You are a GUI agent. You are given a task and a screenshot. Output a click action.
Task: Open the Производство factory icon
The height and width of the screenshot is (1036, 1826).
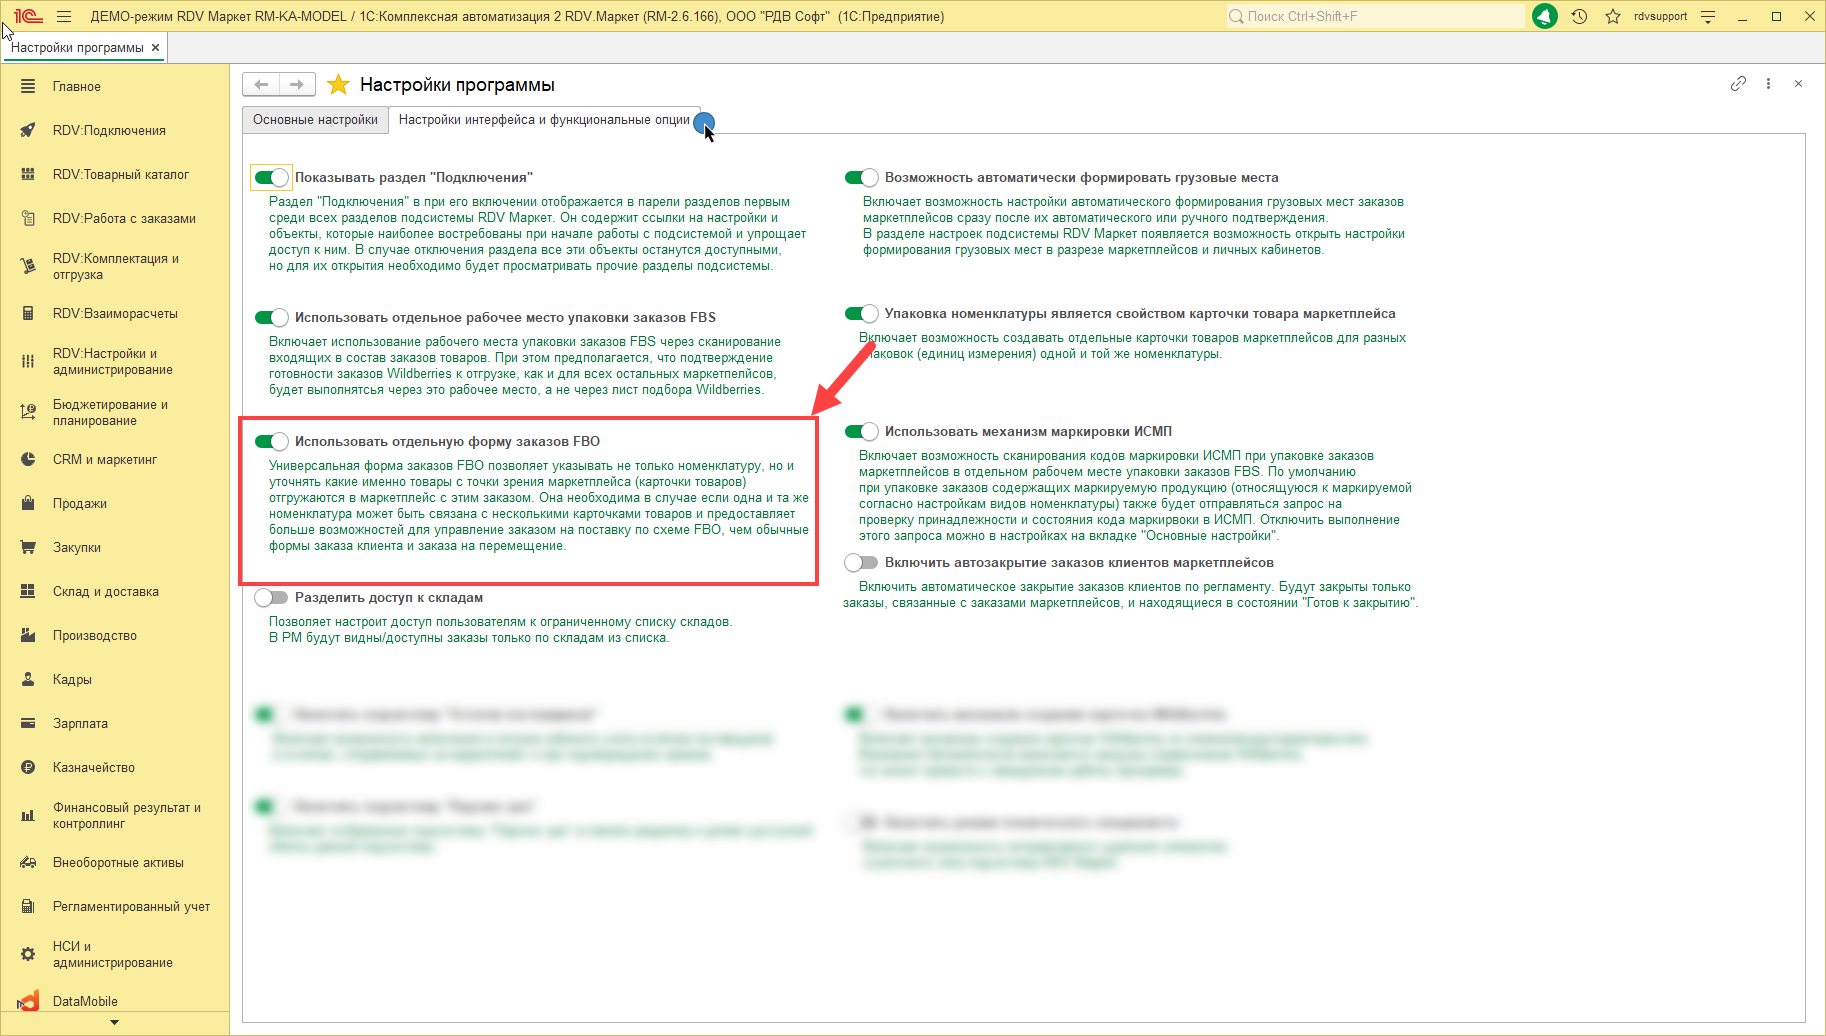(28, 636)
